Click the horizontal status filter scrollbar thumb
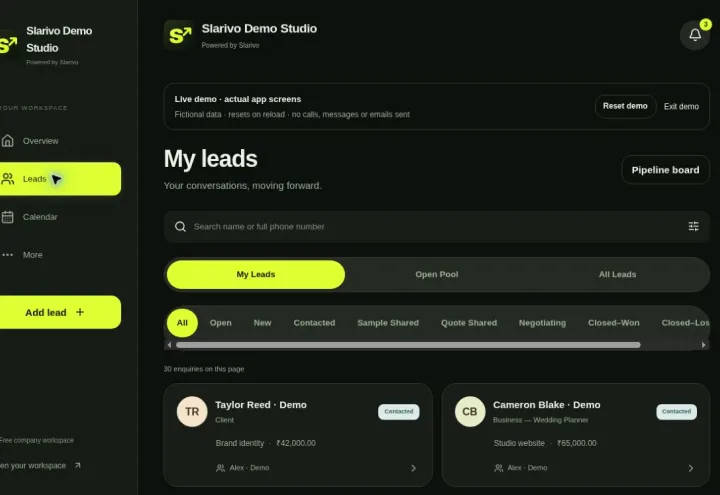The image size is (720, 495). 408,345
